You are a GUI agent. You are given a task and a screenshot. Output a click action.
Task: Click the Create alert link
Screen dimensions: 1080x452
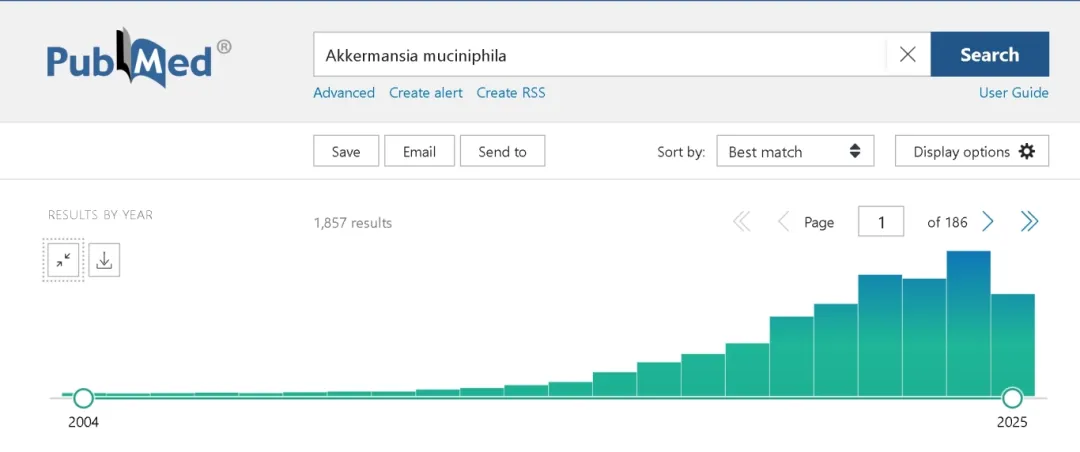pyautogui.click(x=426, y=93)
